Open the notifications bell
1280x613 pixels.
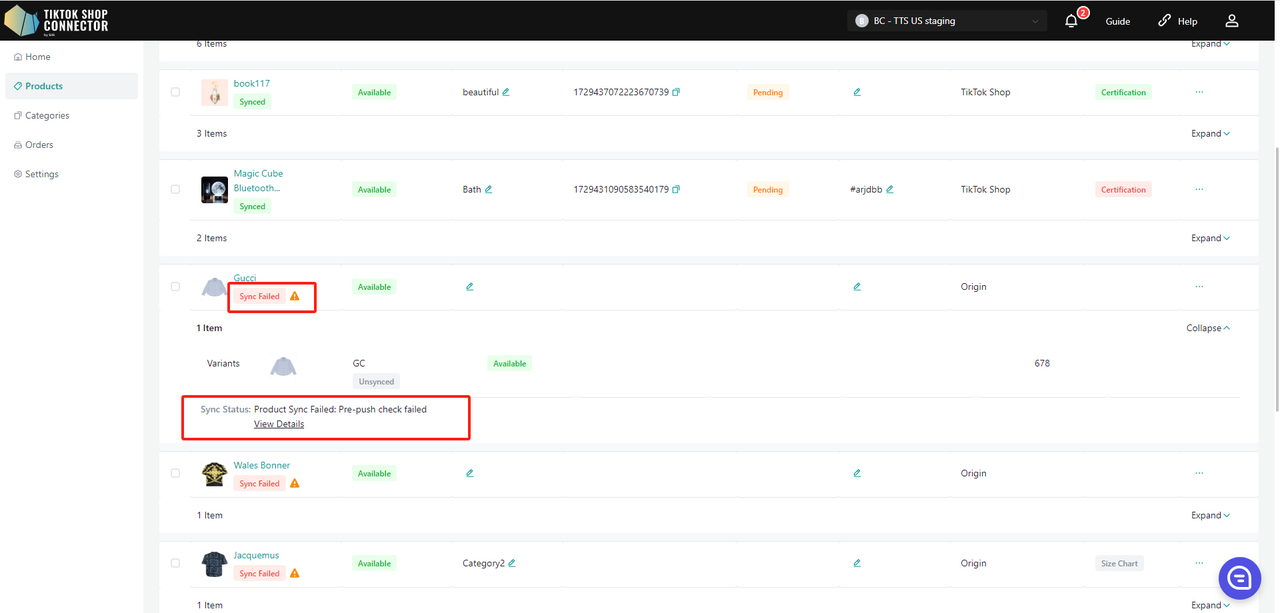1071,21
